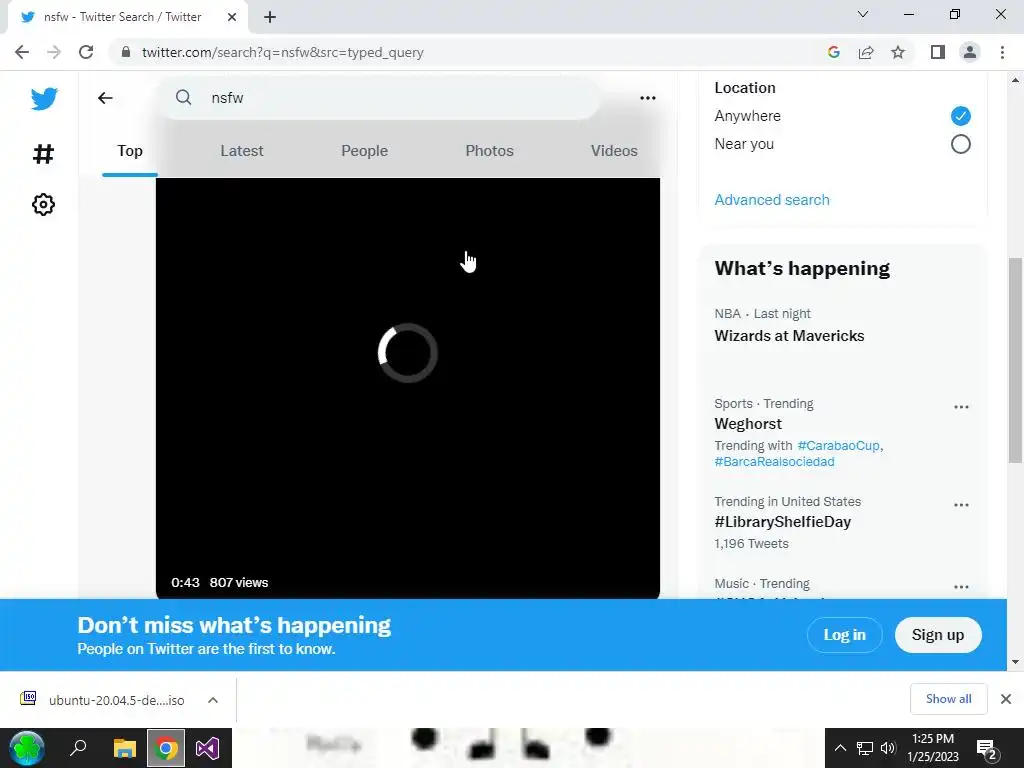Open the clock showing 1:25 PM
The width and height of the screenshot is (1024, 768).
(933, 748)
